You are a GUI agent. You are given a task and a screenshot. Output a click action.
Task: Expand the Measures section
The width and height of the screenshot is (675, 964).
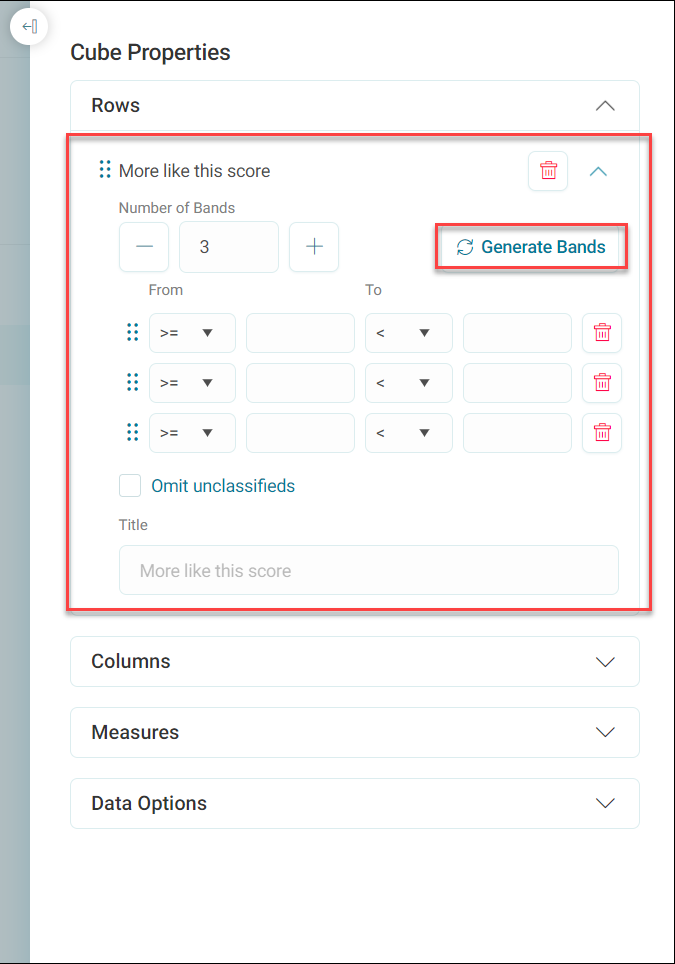coord(355,732)
